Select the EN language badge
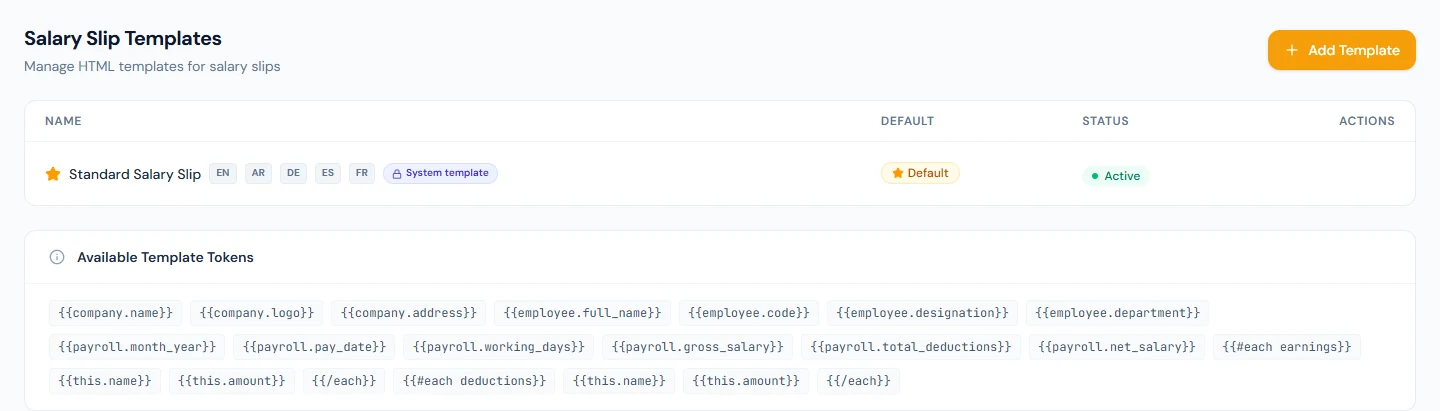The width and height of the screenshot is (1440, 411). coord(222,173)
